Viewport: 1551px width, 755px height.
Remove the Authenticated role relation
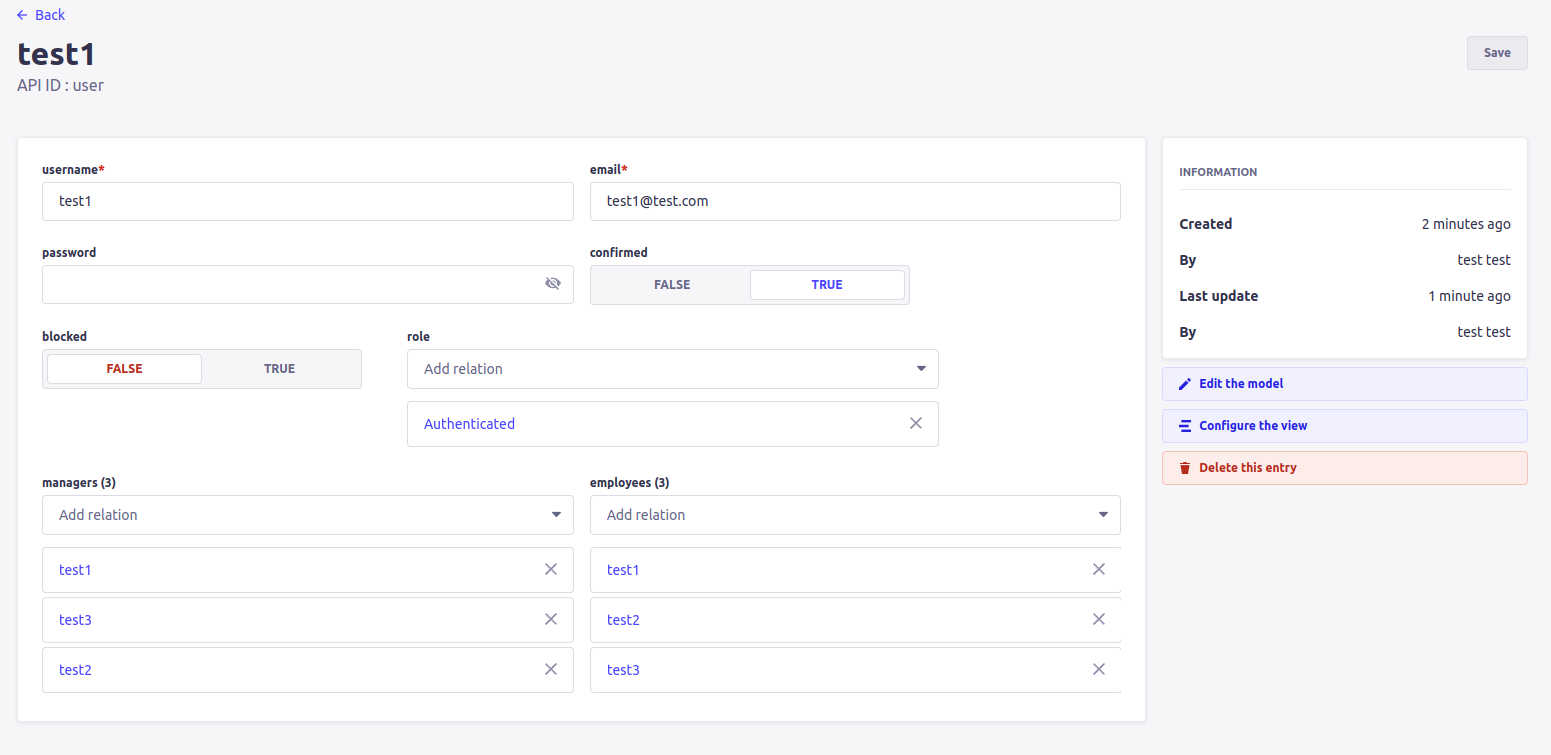915,423
